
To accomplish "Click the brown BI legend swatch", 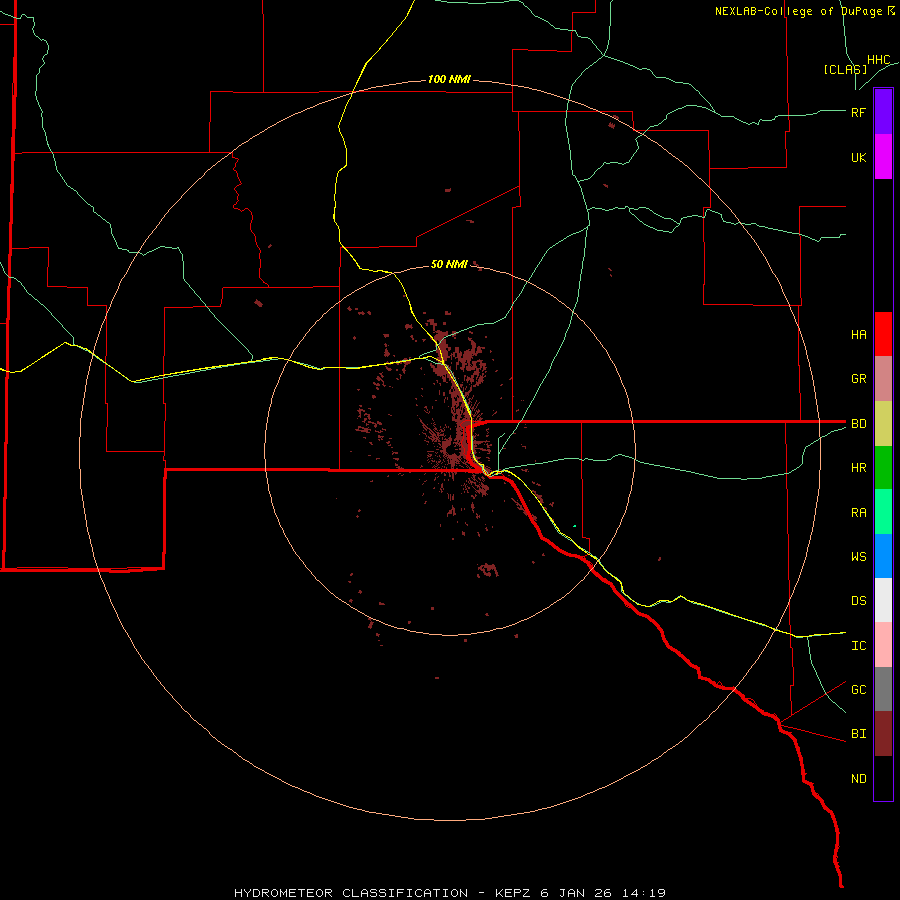I will (883, 734).
